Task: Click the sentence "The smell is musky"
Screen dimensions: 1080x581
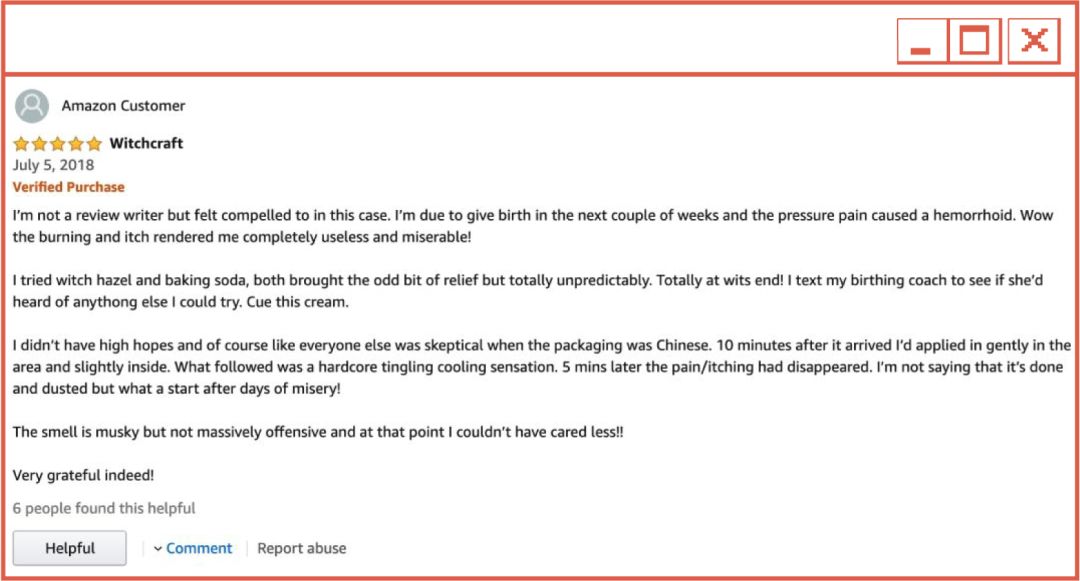Action: 318,432
